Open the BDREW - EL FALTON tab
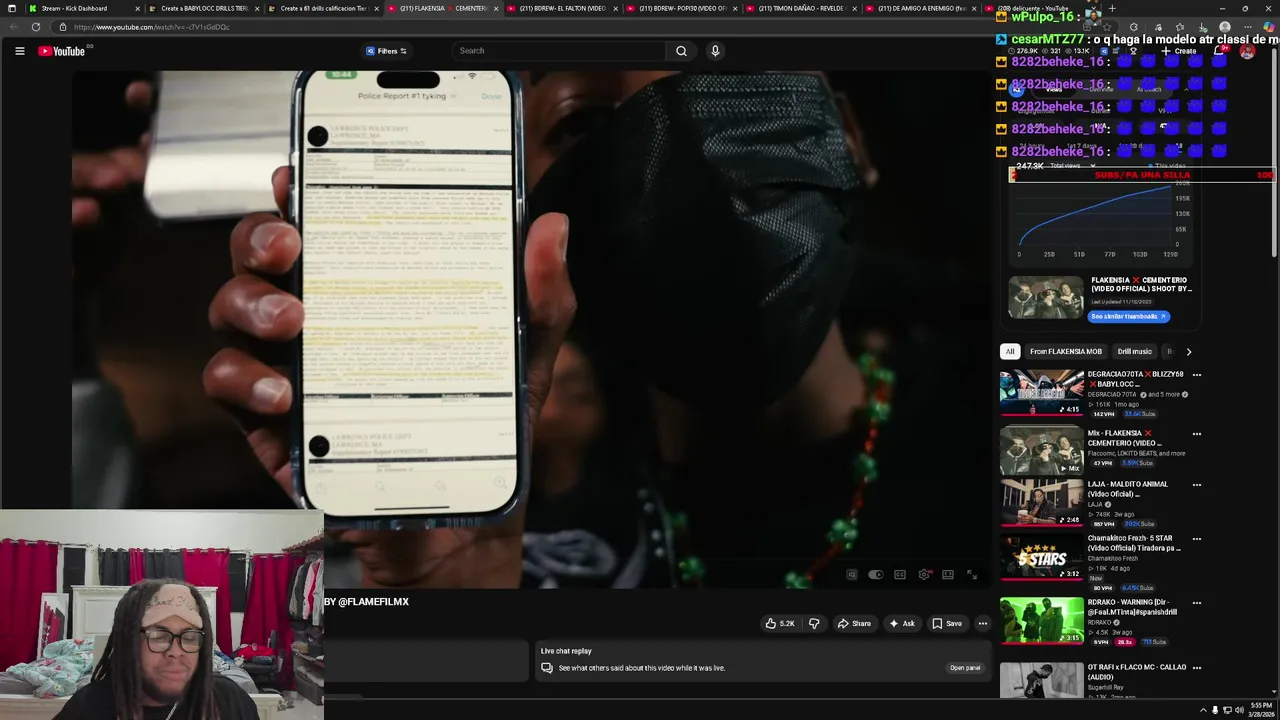Screen dimensions: 1280x720 (x=562, y=8)
